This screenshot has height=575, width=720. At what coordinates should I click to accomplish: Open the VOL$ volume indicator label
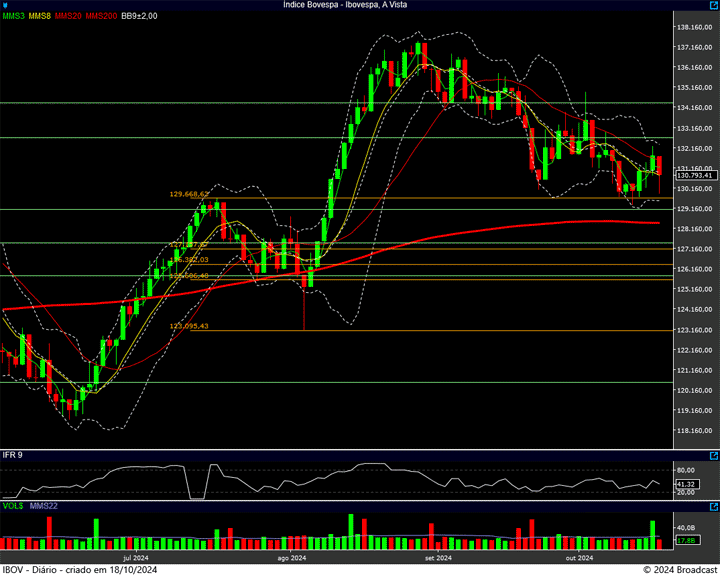point(12,506)
